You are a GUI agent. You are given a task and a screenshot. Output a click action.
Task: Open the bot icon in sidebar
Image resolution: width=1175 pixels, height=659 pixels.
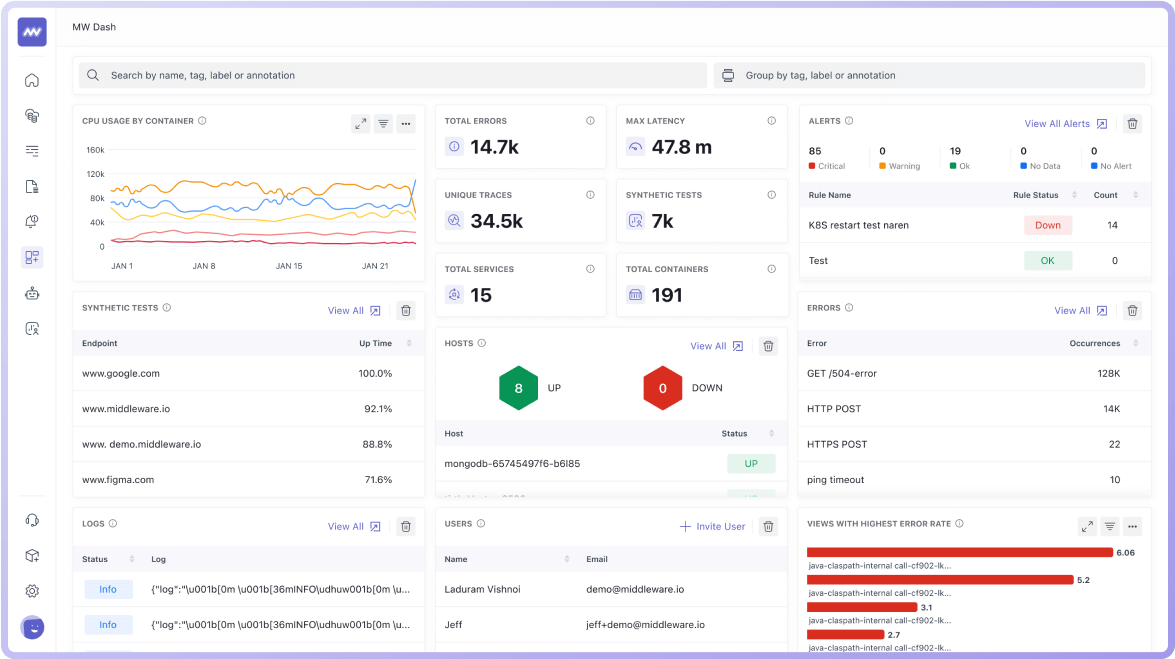pos(32,293)
